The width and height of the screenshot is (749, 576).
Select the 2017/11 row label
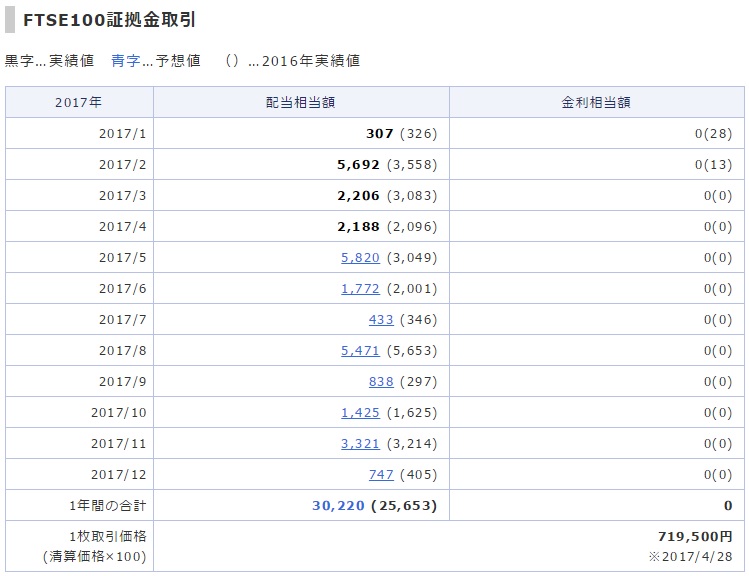(118, 444)
